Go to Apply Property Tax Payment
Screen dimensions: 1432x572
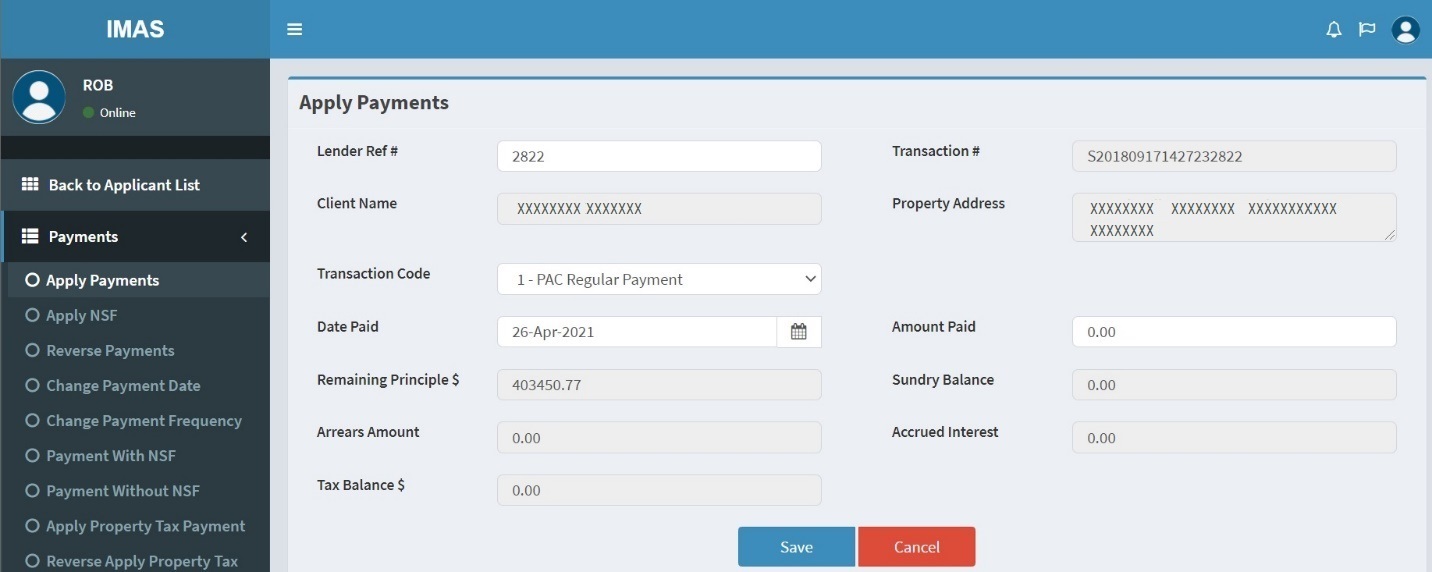[145, 526]
